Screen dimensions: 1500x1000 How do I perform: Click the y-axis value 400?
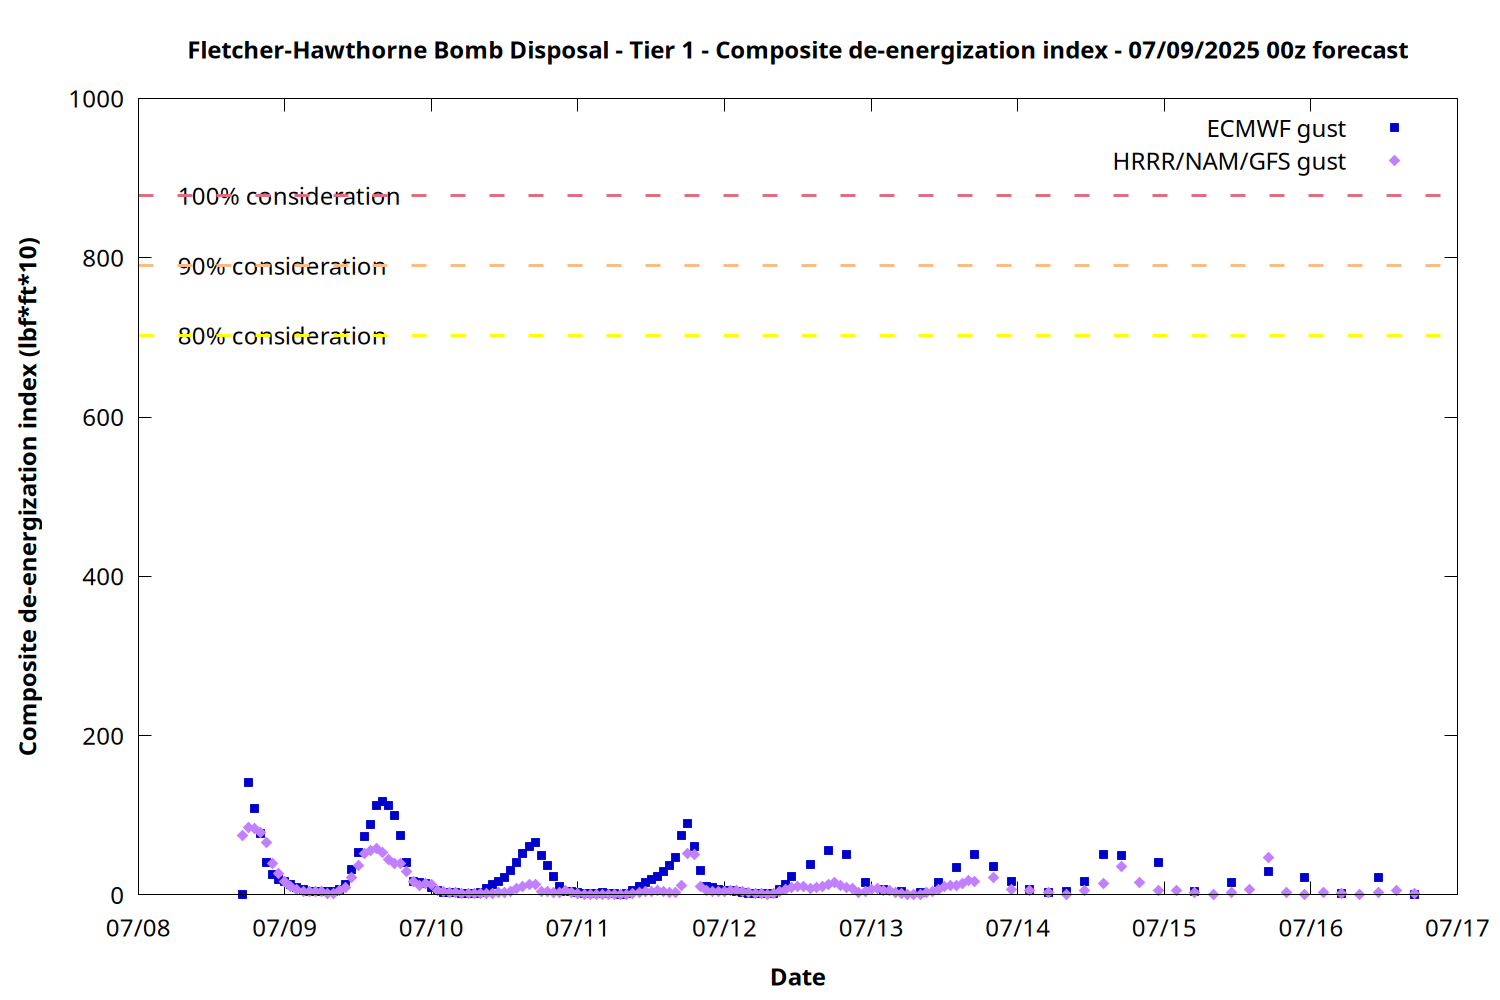pyautogui.click(x=103, y=577)
